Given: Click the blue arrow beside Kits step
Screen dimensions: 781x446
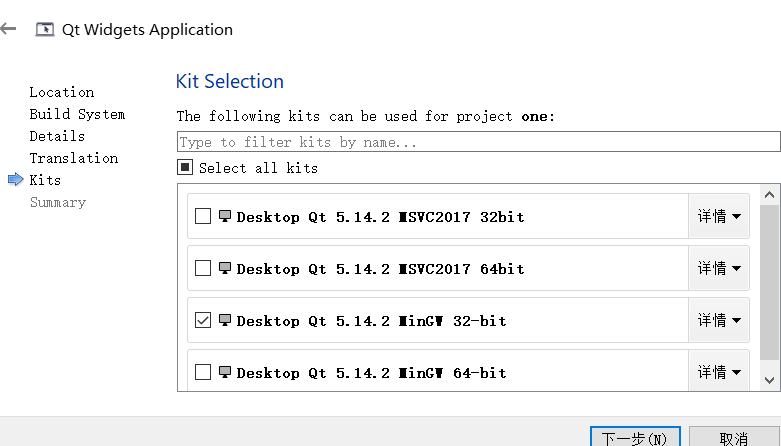Looking at the screenshot, I should (15, 180).
